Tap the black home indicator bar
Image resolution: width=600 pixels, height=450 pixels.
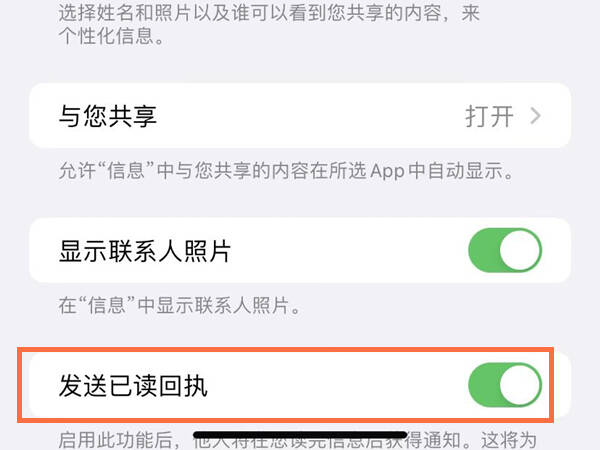(x=300, y=435)
